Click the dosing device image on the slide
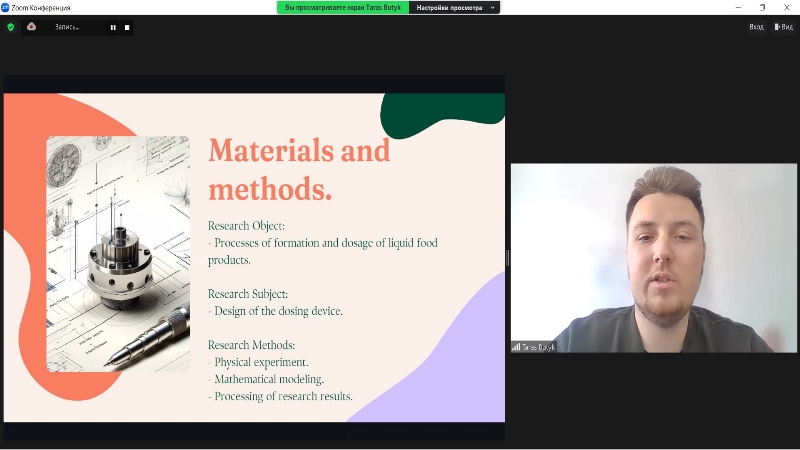The width and height of the screenshot is (800, 450). 118,254
